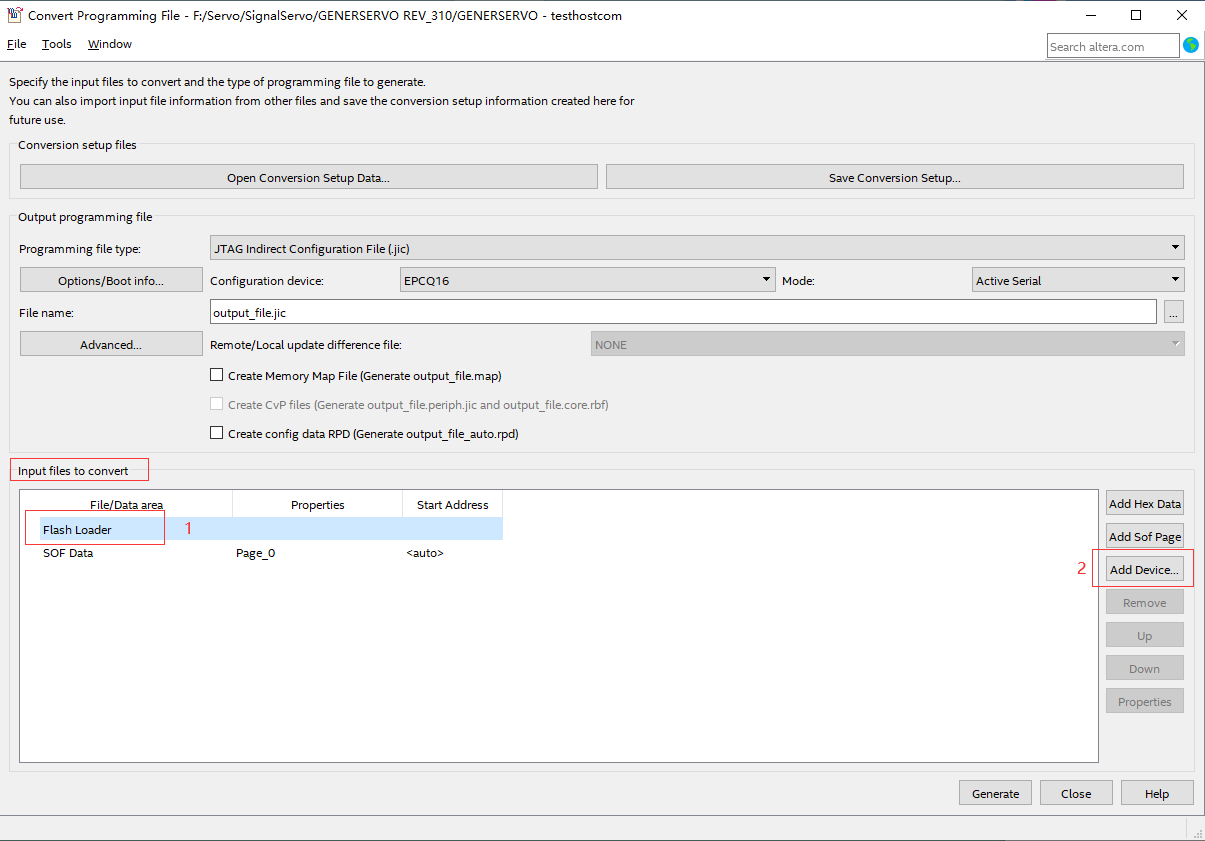The height and width of the screenshot is (841, 1205).
Task: Click the File/Data area column header
Action: pyautogui.click(x=126, y=504)
